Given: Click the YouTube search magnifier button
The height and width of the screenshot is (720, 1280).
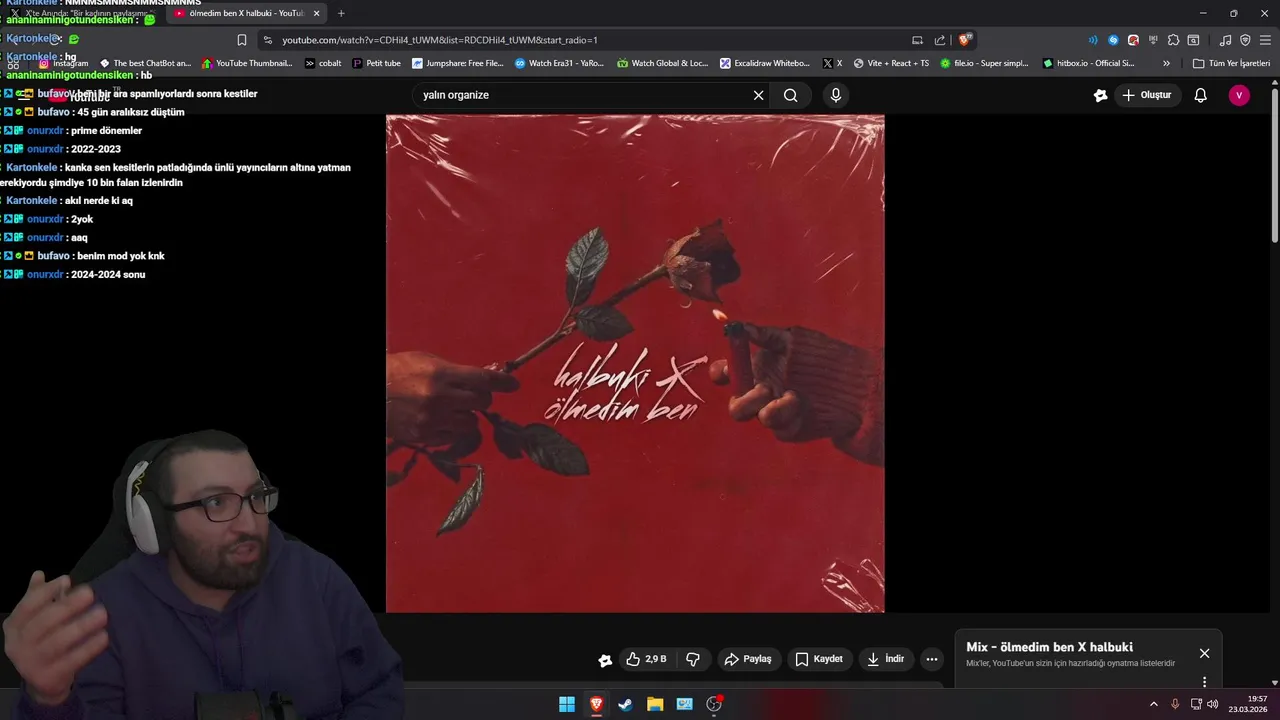Looking at the screenshot, I should point(791,95).
